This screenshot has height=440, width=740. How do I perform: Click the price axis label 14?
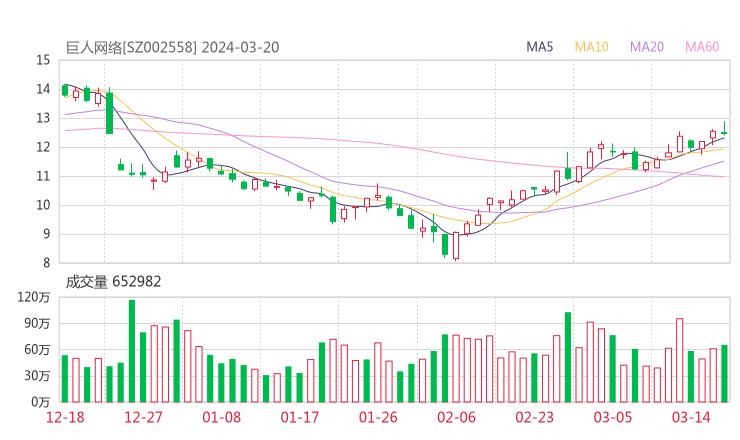tap(43, 89)
